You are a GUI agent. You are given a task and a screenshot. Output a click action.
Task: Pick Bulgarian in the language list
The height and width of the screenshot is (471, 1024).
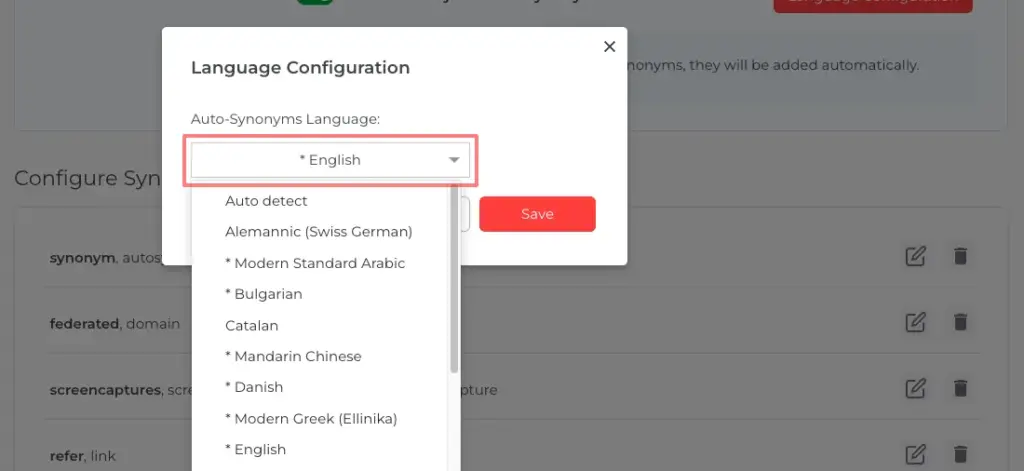click(x=263, y=294)
